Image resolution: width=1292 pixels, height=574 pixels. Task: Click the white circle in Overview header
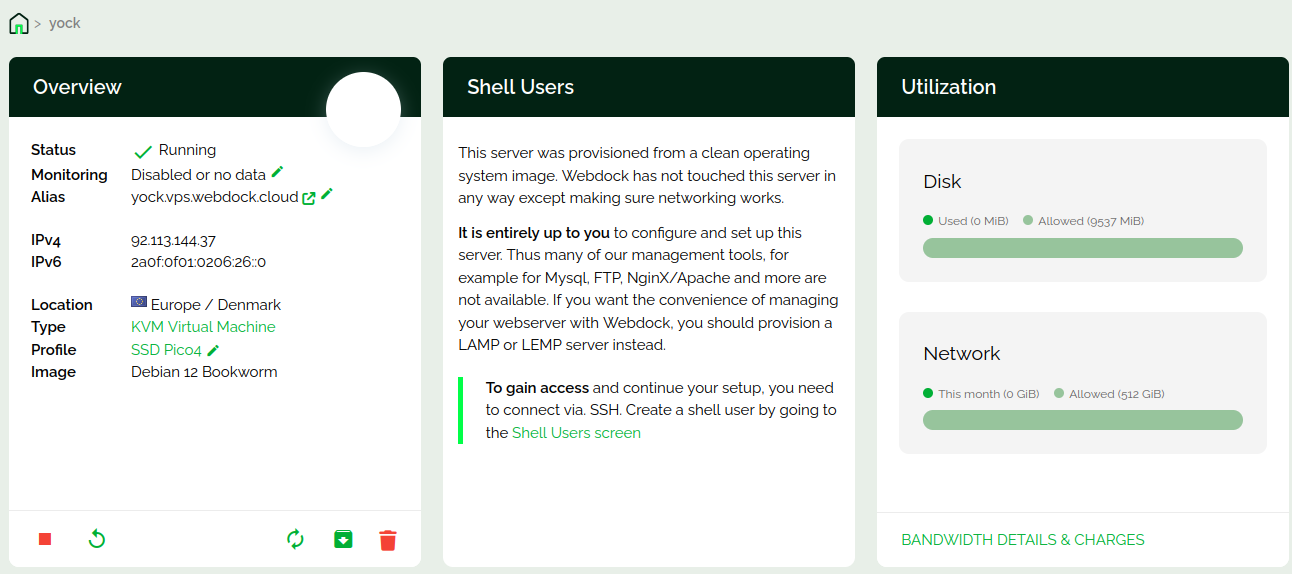tap(363, 110)
